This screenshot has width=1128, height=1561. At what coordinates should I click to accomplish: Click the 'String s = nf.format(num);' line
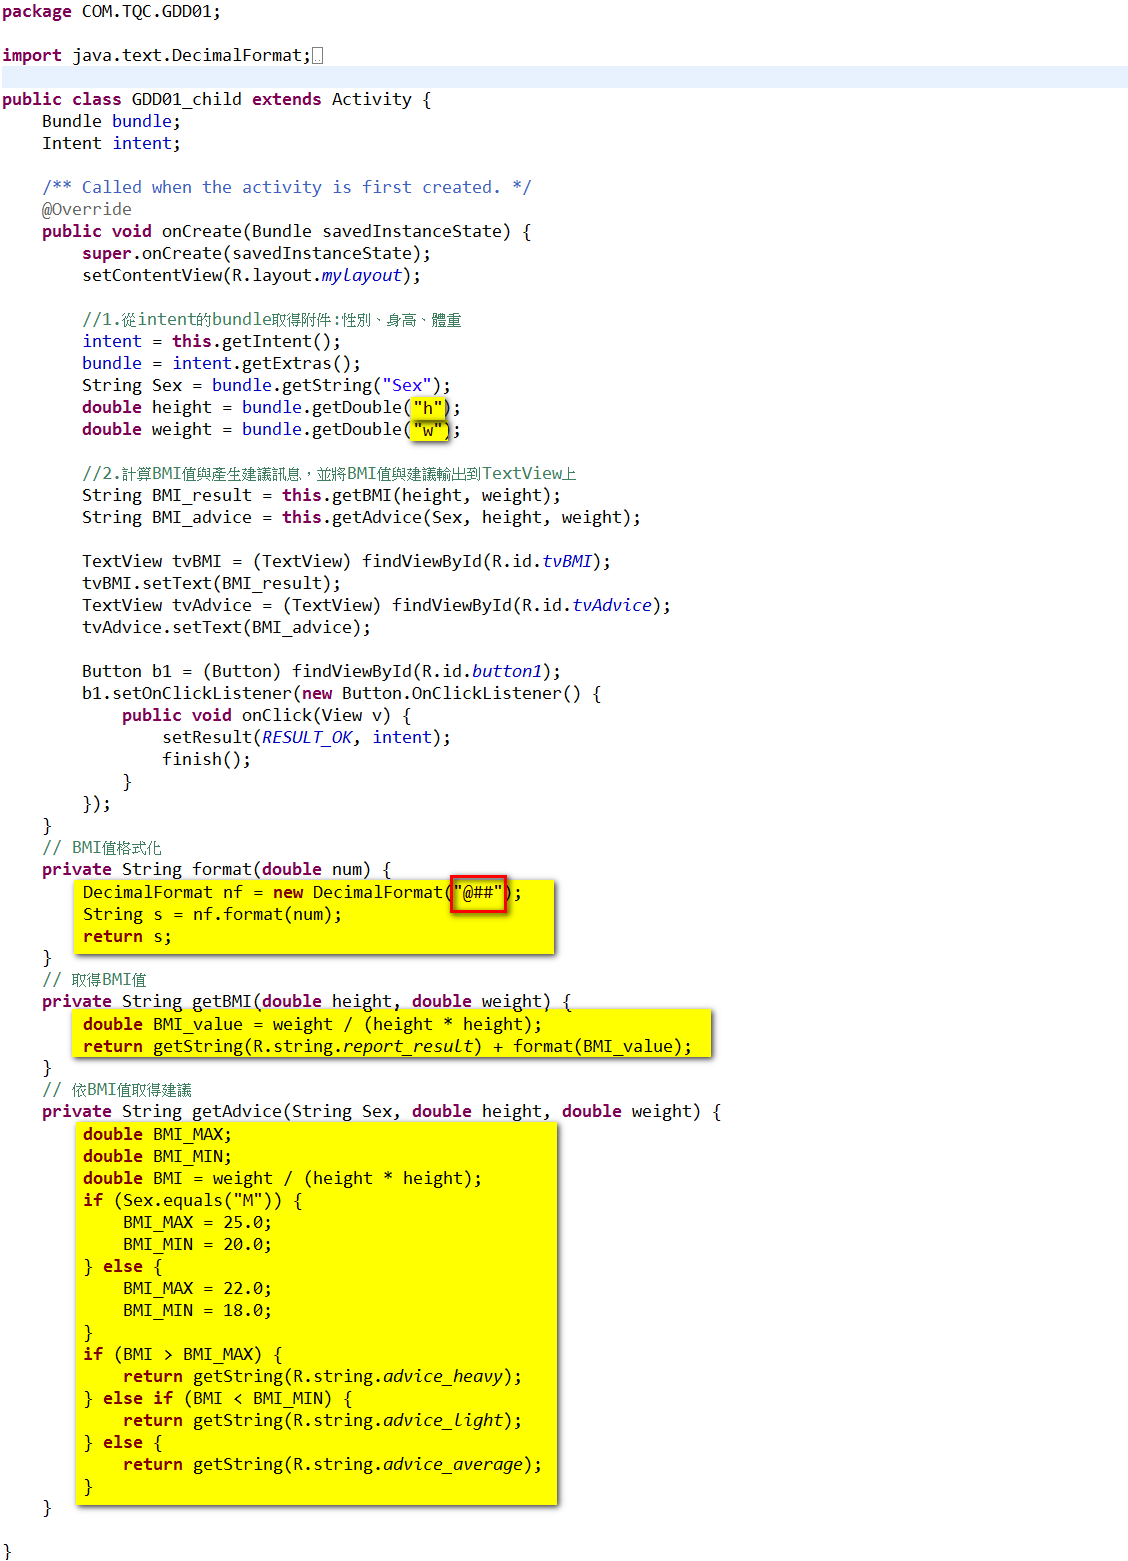tap(212, 915)
